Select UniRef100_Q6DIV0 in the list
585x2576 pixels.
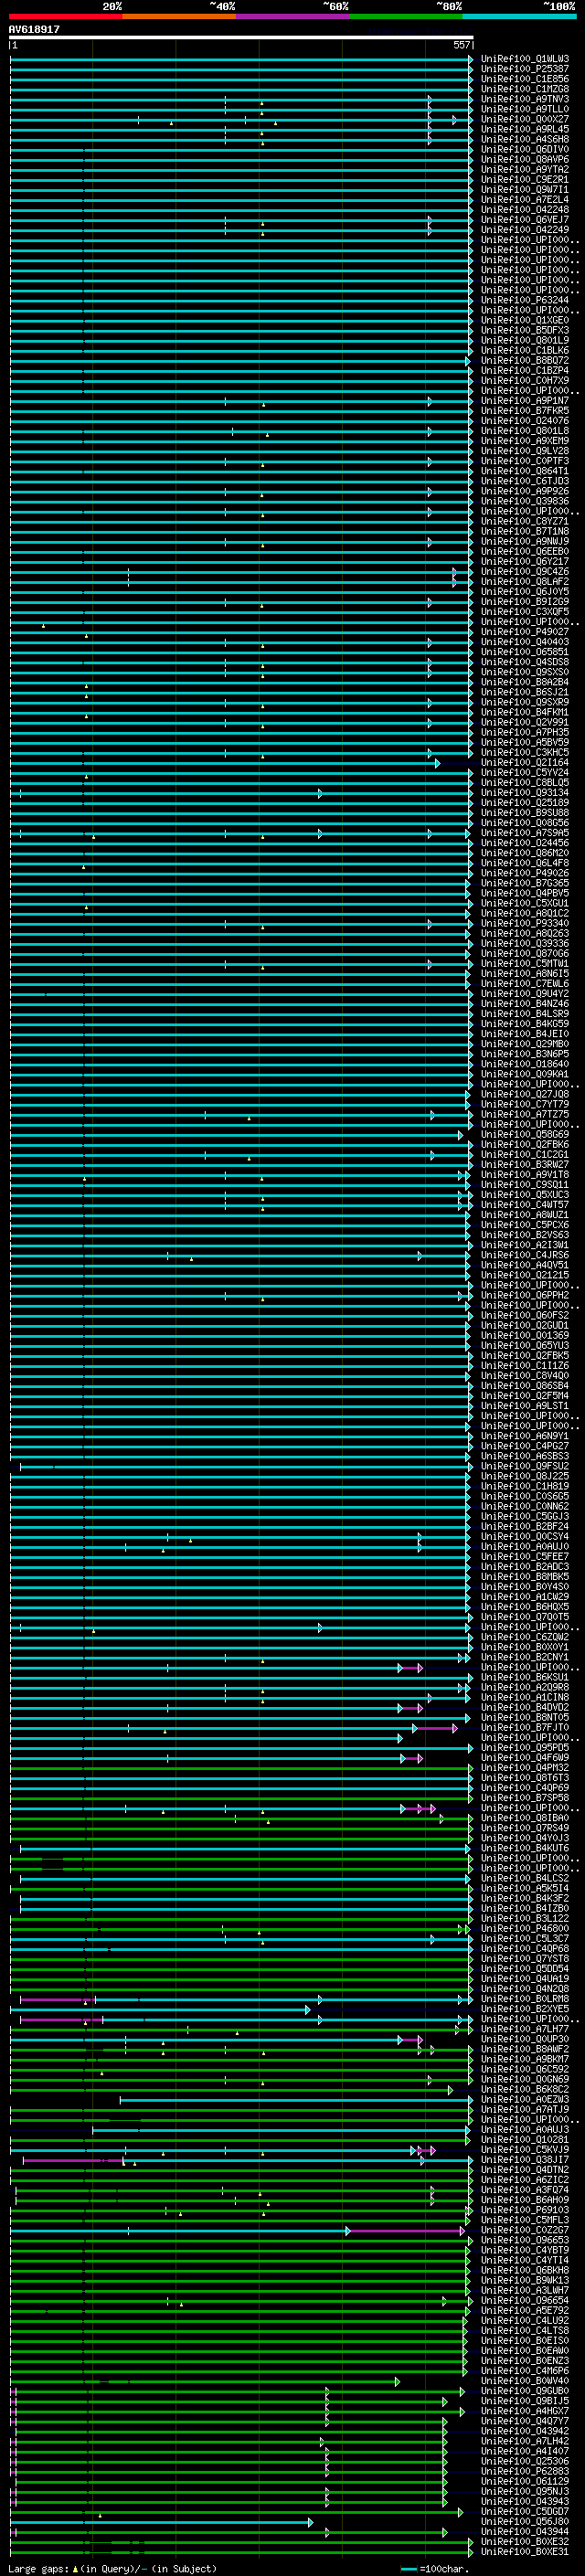pos(525,149)
